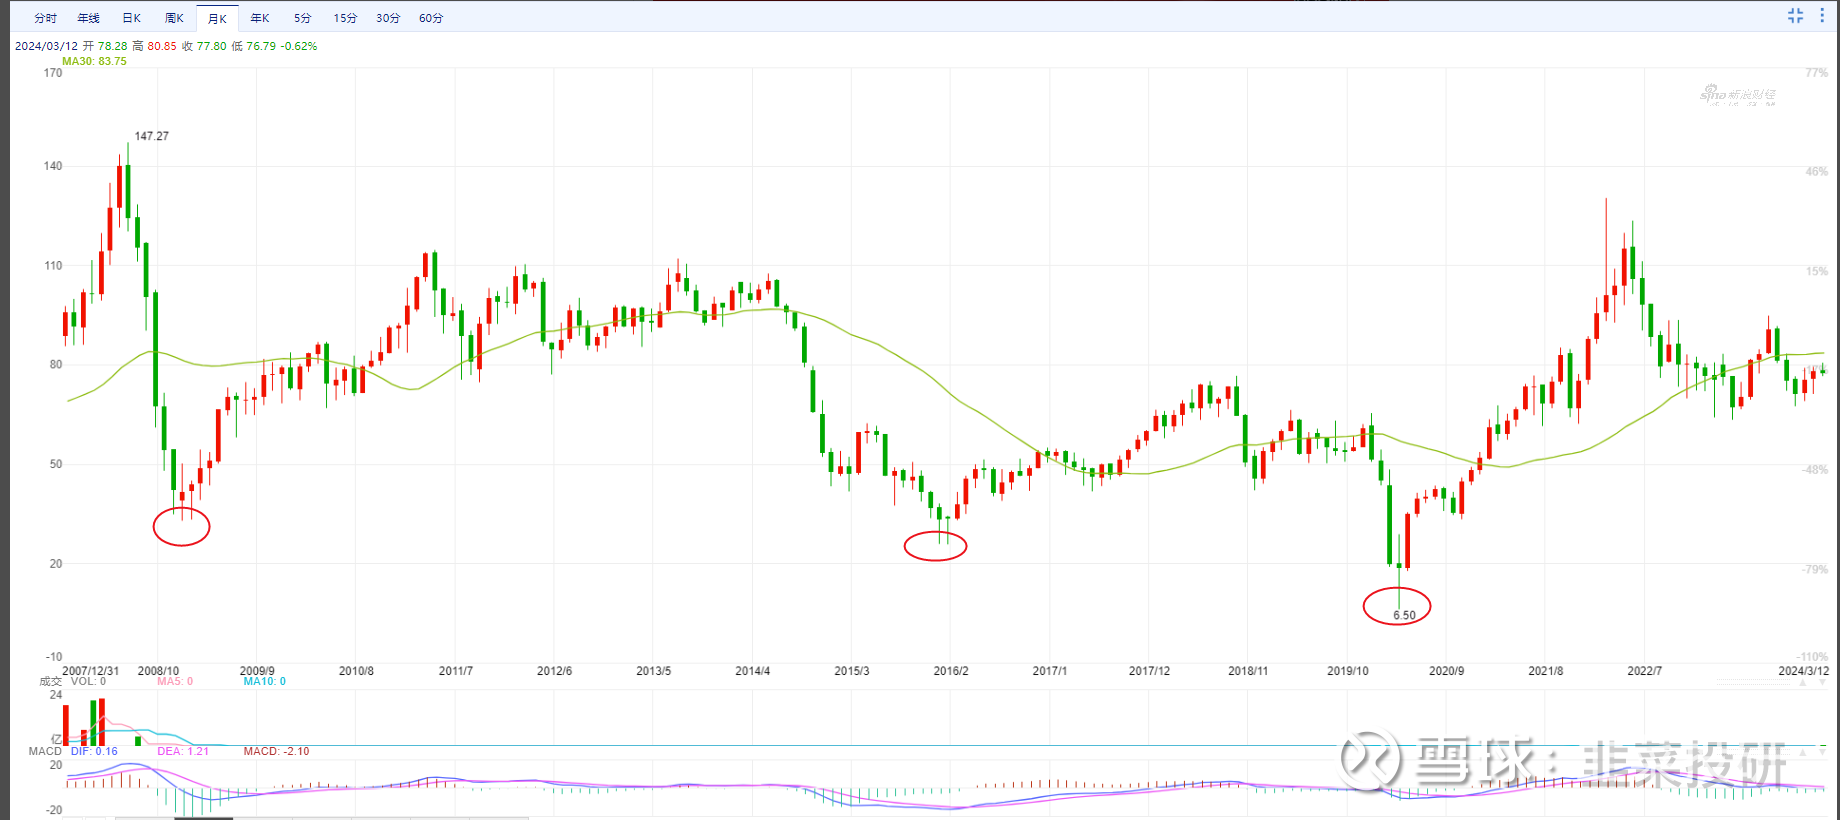Click the 成交 volume indicator label

click(50, 681)
